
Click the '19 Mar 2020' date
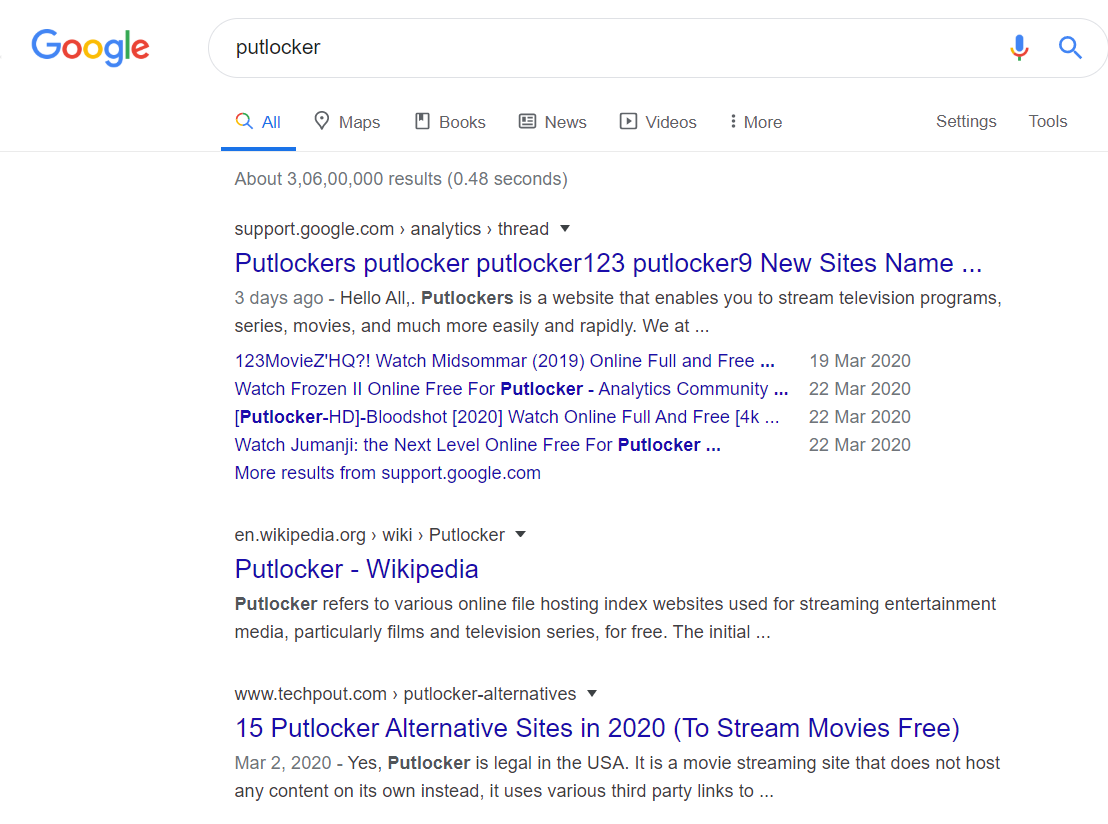click(x=860, y=361)
